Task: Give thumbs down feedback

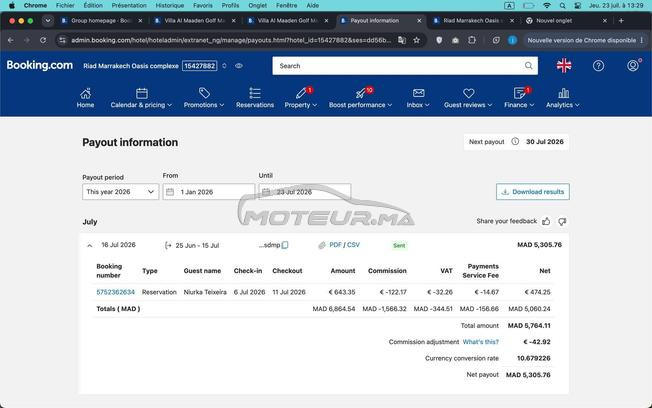Action: click(562, 222)
